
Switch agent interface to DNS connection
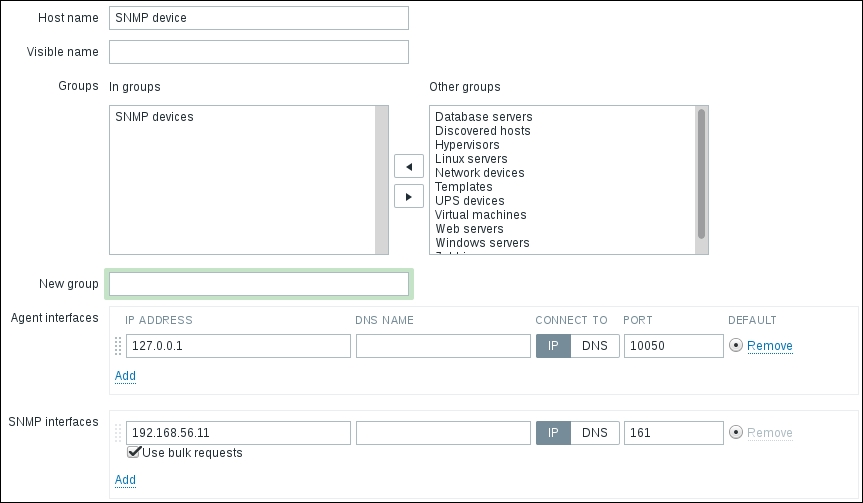pyautogui.click(x=594, y=346)
